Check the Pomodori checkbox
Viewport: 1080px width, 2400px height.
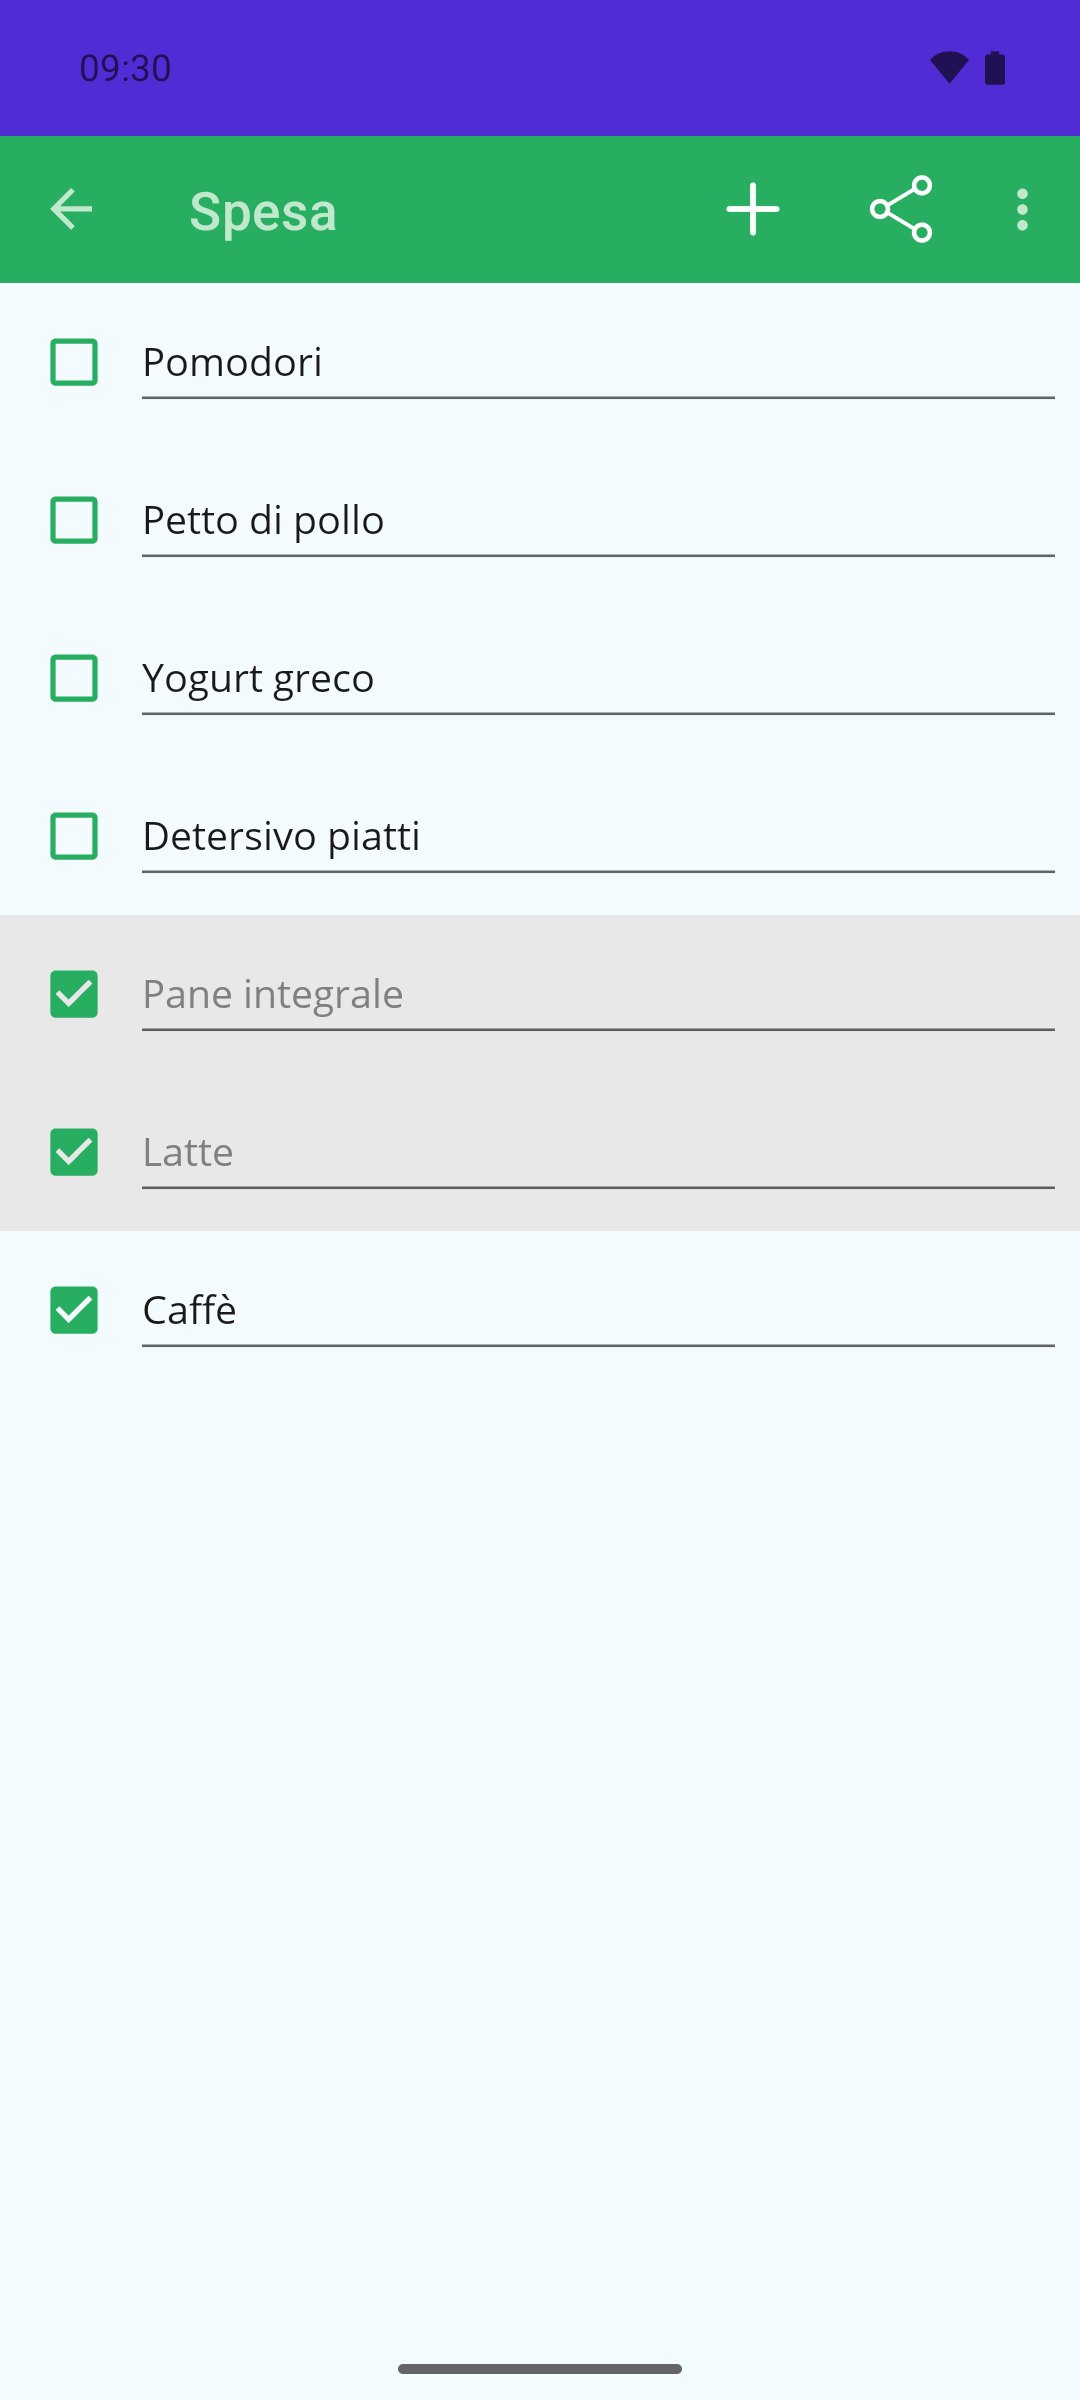click(x=74, y=362)
